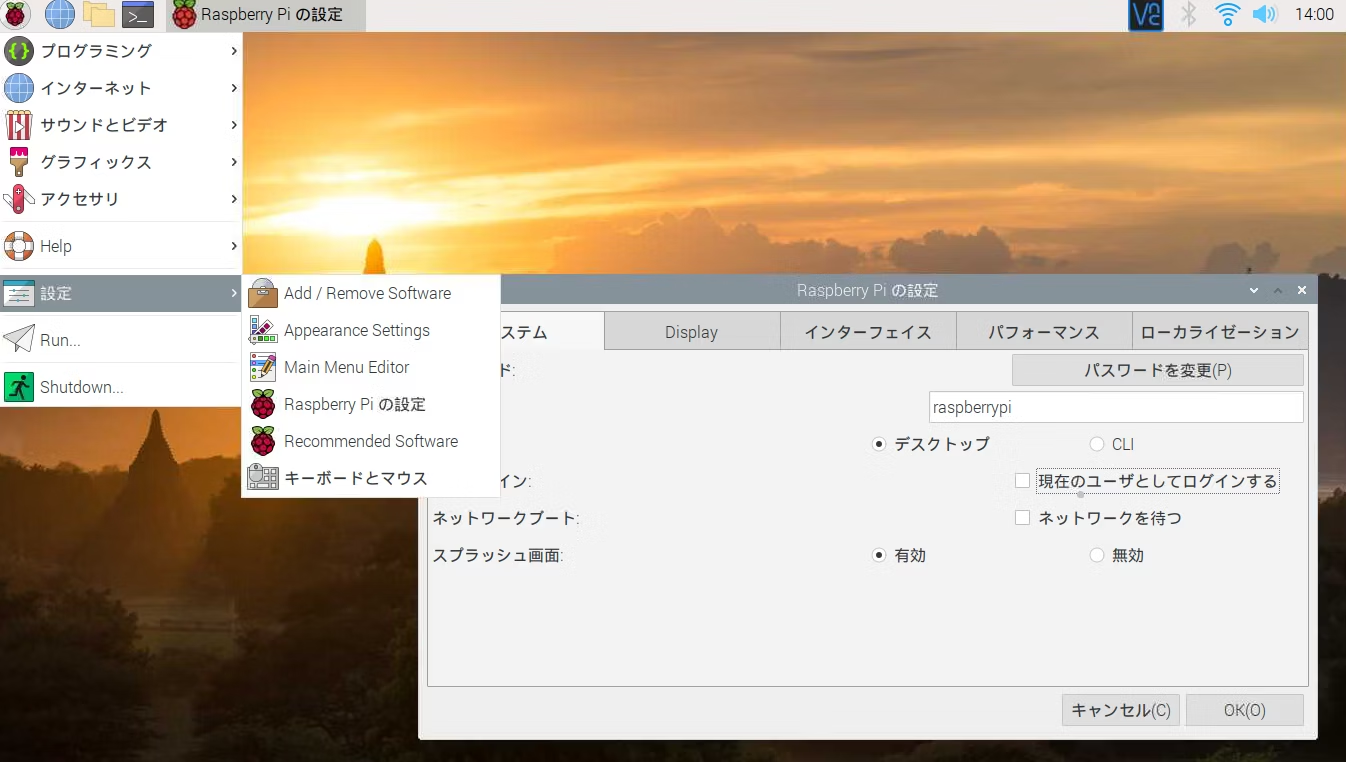Screen dimensions: 1346x762
Task: Click the 14:00 clock in the panel
Action: (x=1314, y=14)
